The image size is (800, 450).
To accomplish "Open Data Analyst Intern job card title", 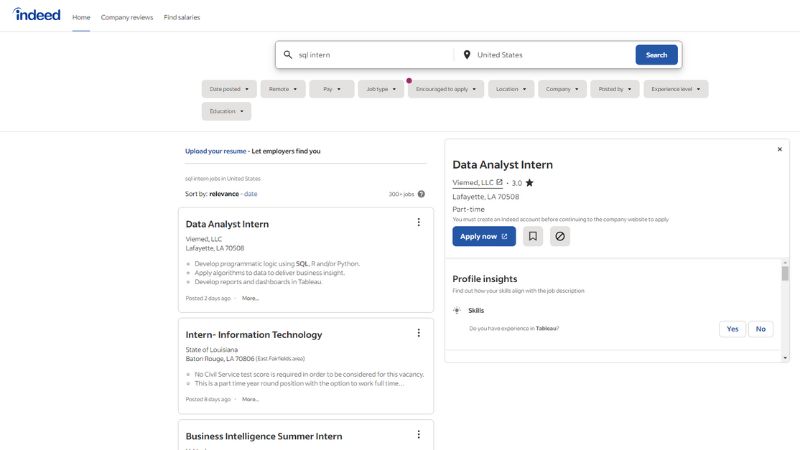I will 227,224.
